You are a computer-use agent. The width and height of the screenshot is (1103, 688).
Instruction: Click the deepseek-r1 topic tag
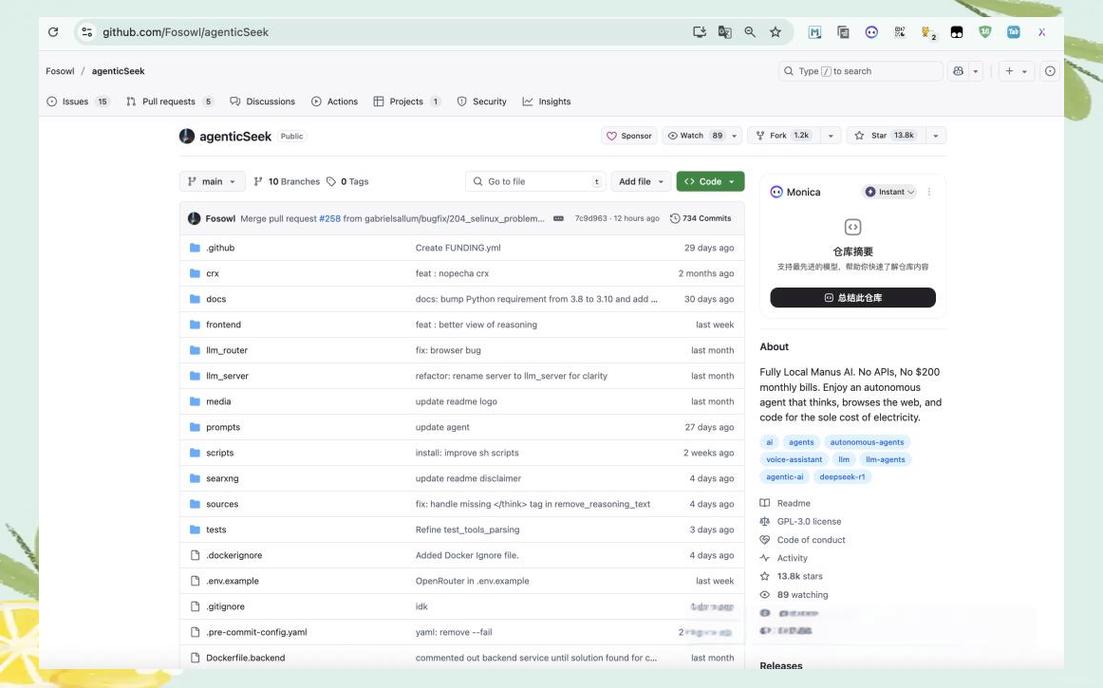click(x=842, y=477)
